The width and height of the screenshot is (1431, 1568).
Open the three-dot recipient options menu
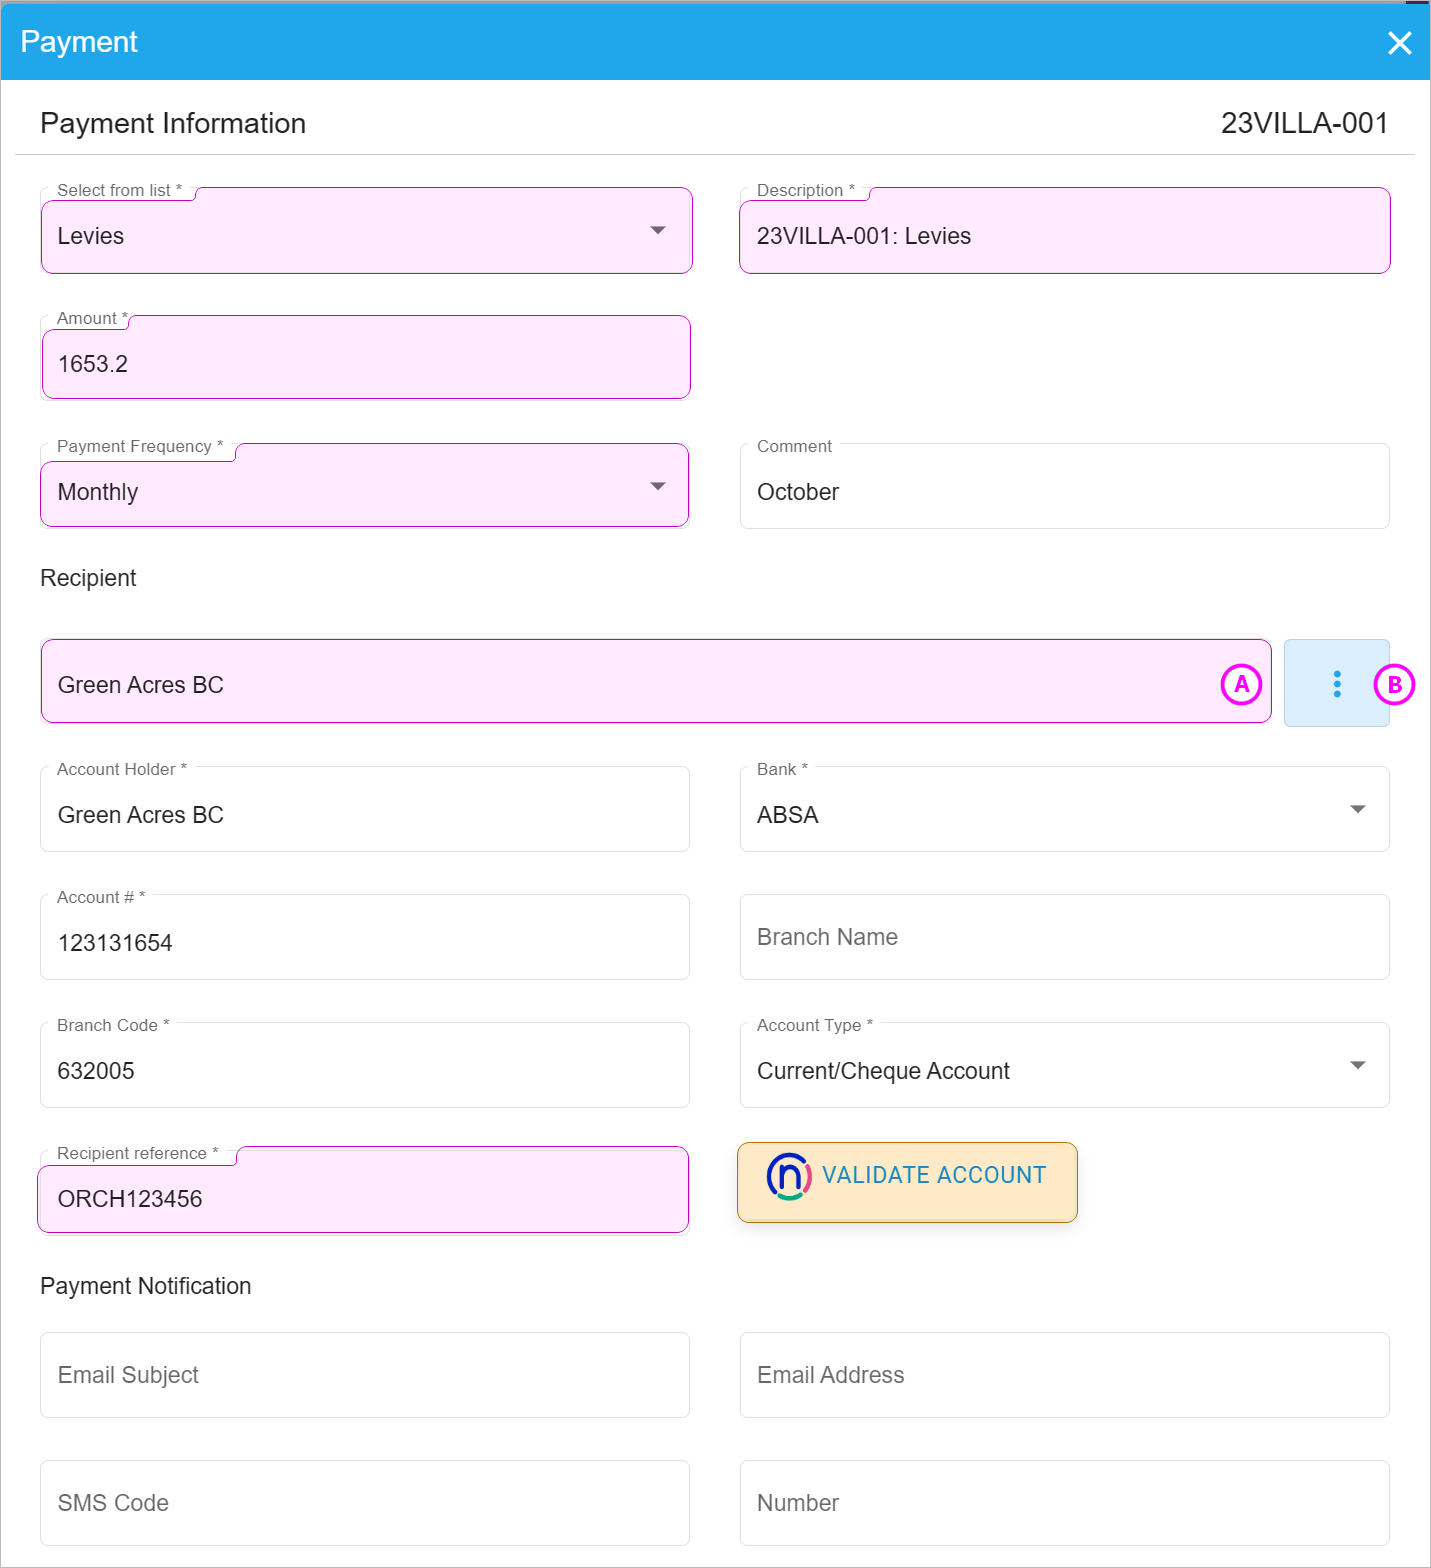tap(1336, 684)
